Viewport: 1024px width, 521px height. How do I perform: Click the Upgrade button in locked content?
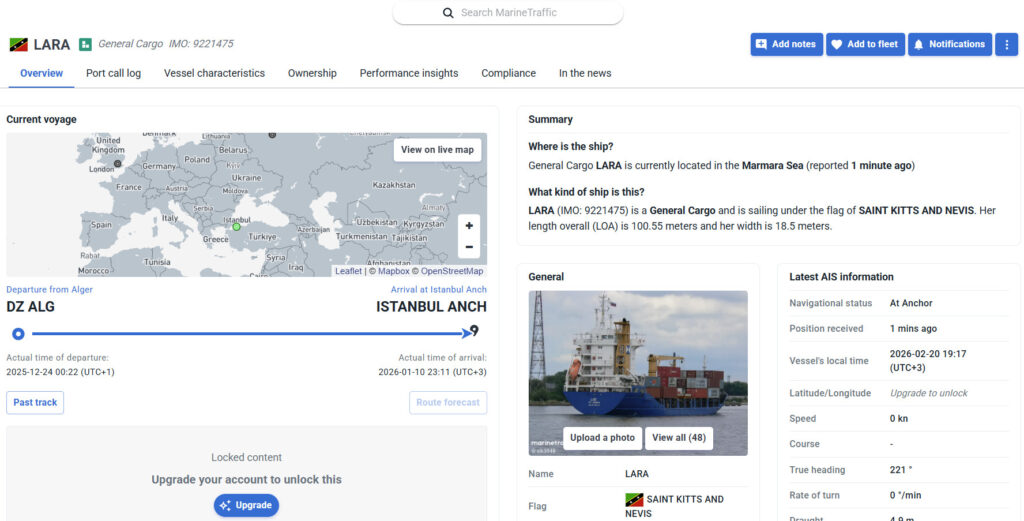pyautogui.click(x=246, y=505)
